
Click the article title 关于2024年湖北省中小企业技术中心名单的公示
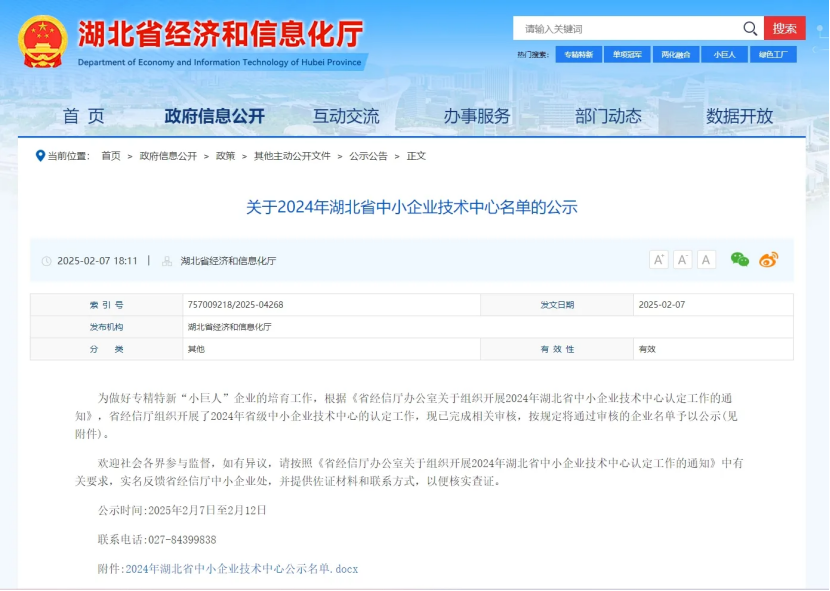pyautogui.click(x=412, y=207)
